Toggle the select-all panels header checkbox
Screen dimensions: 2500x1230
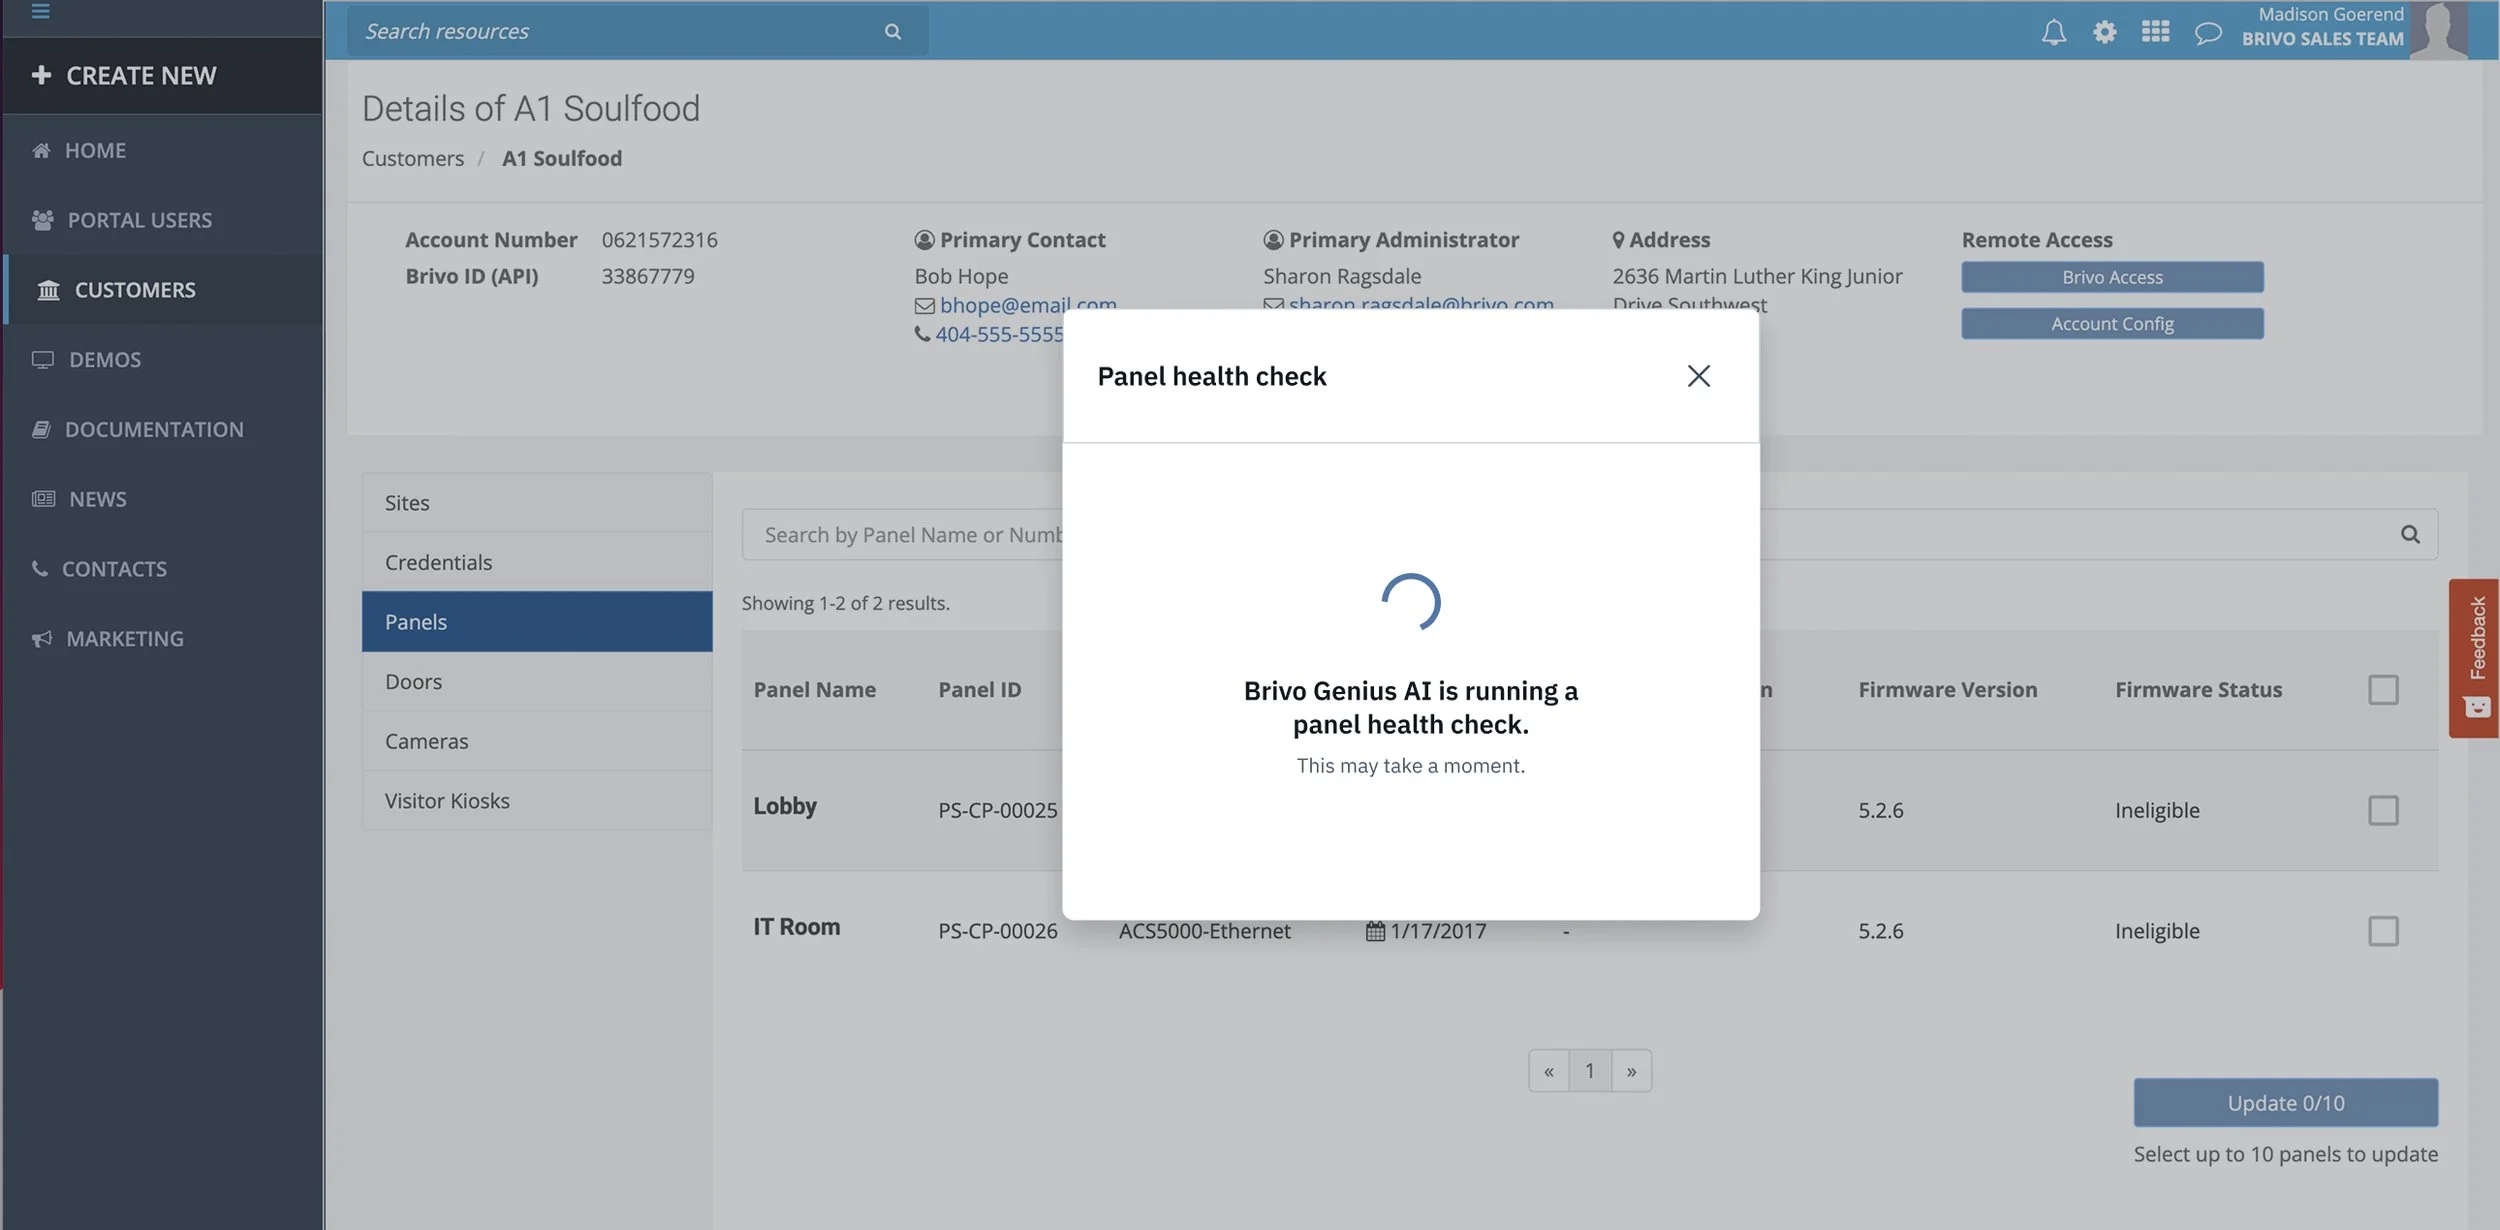(2383, 690)
